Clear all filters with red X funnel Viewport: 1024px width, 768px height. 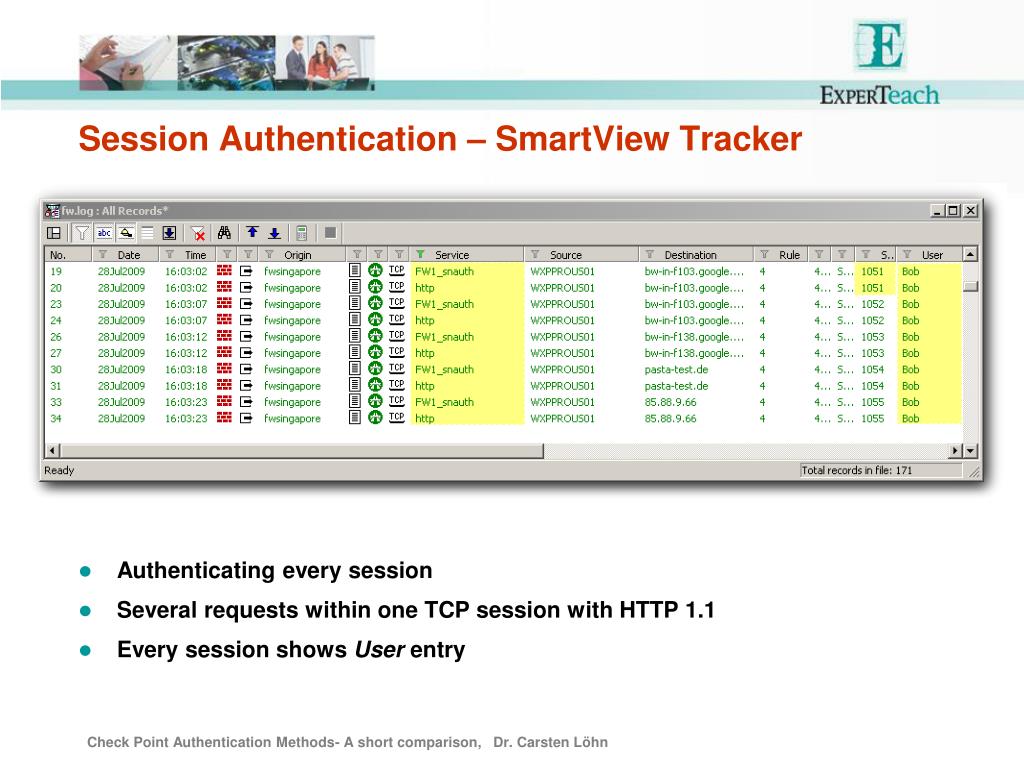click(198, 233)
